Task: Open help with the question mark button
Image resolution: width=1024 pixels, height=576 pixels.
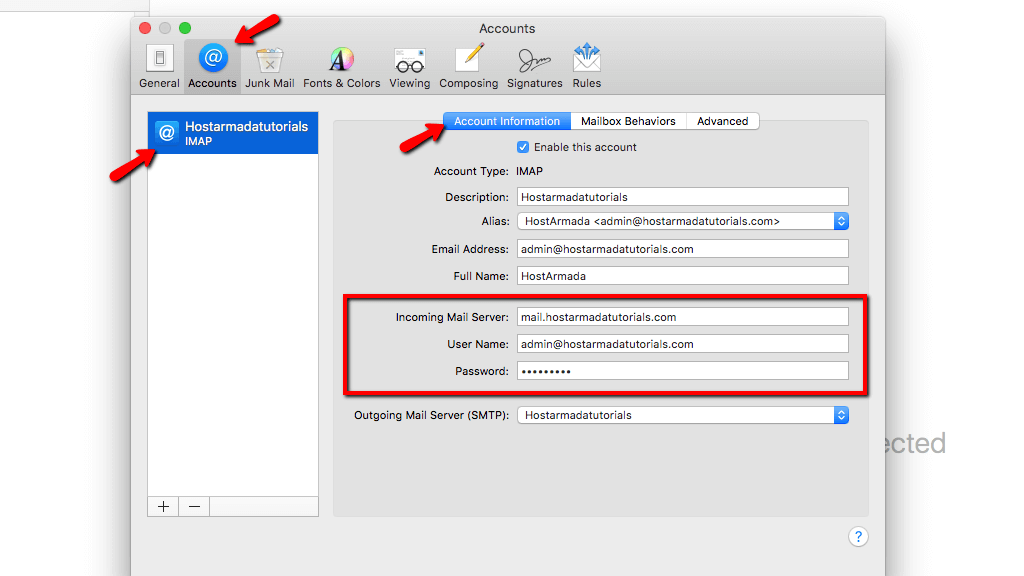Action: tap(858, 537)
